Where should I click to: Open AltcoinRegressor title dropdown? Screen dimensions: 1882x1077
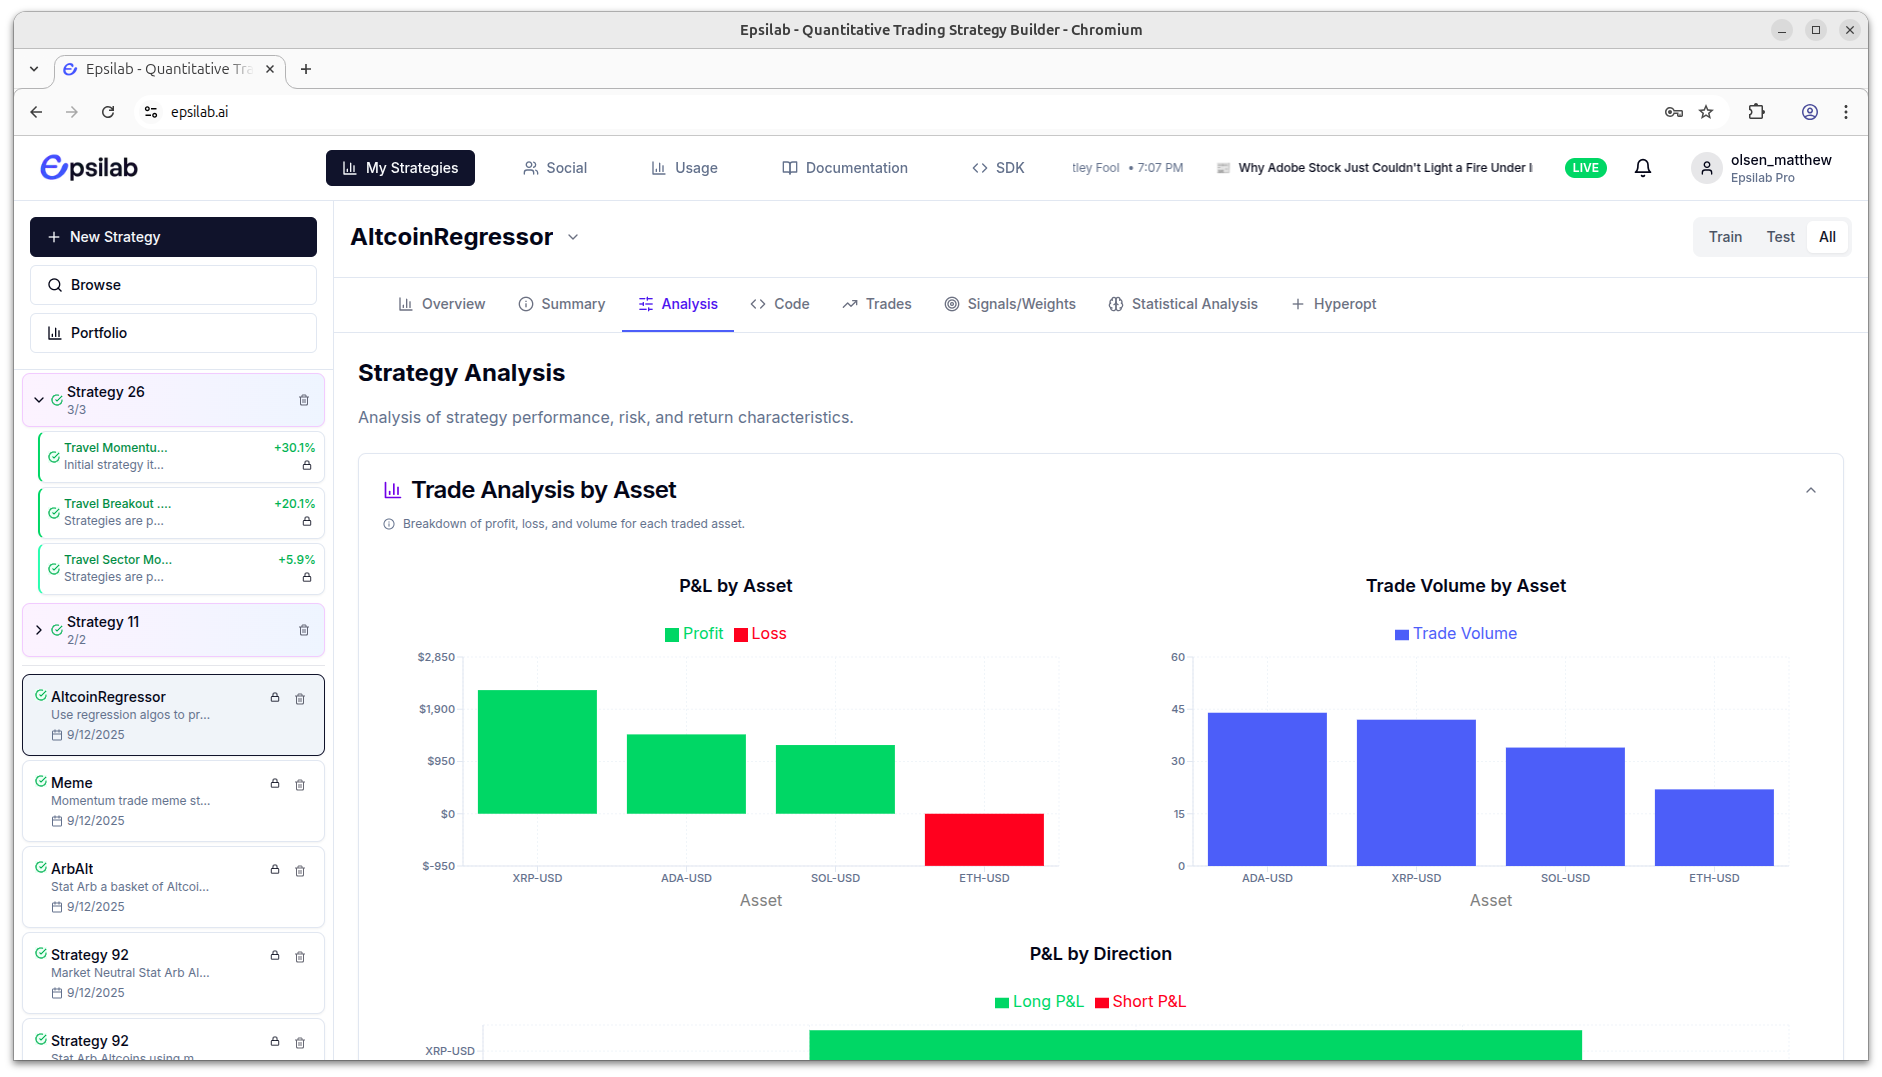coord(573,237)
